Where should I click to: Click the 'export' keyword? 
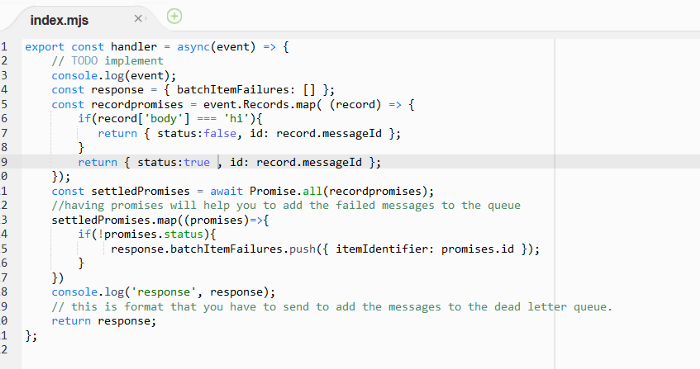[45, 47]
